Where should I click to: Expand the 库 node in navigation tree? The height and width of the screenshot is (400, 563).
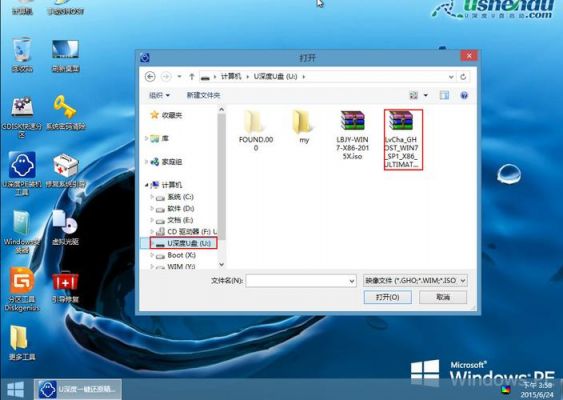coord(146,138)
